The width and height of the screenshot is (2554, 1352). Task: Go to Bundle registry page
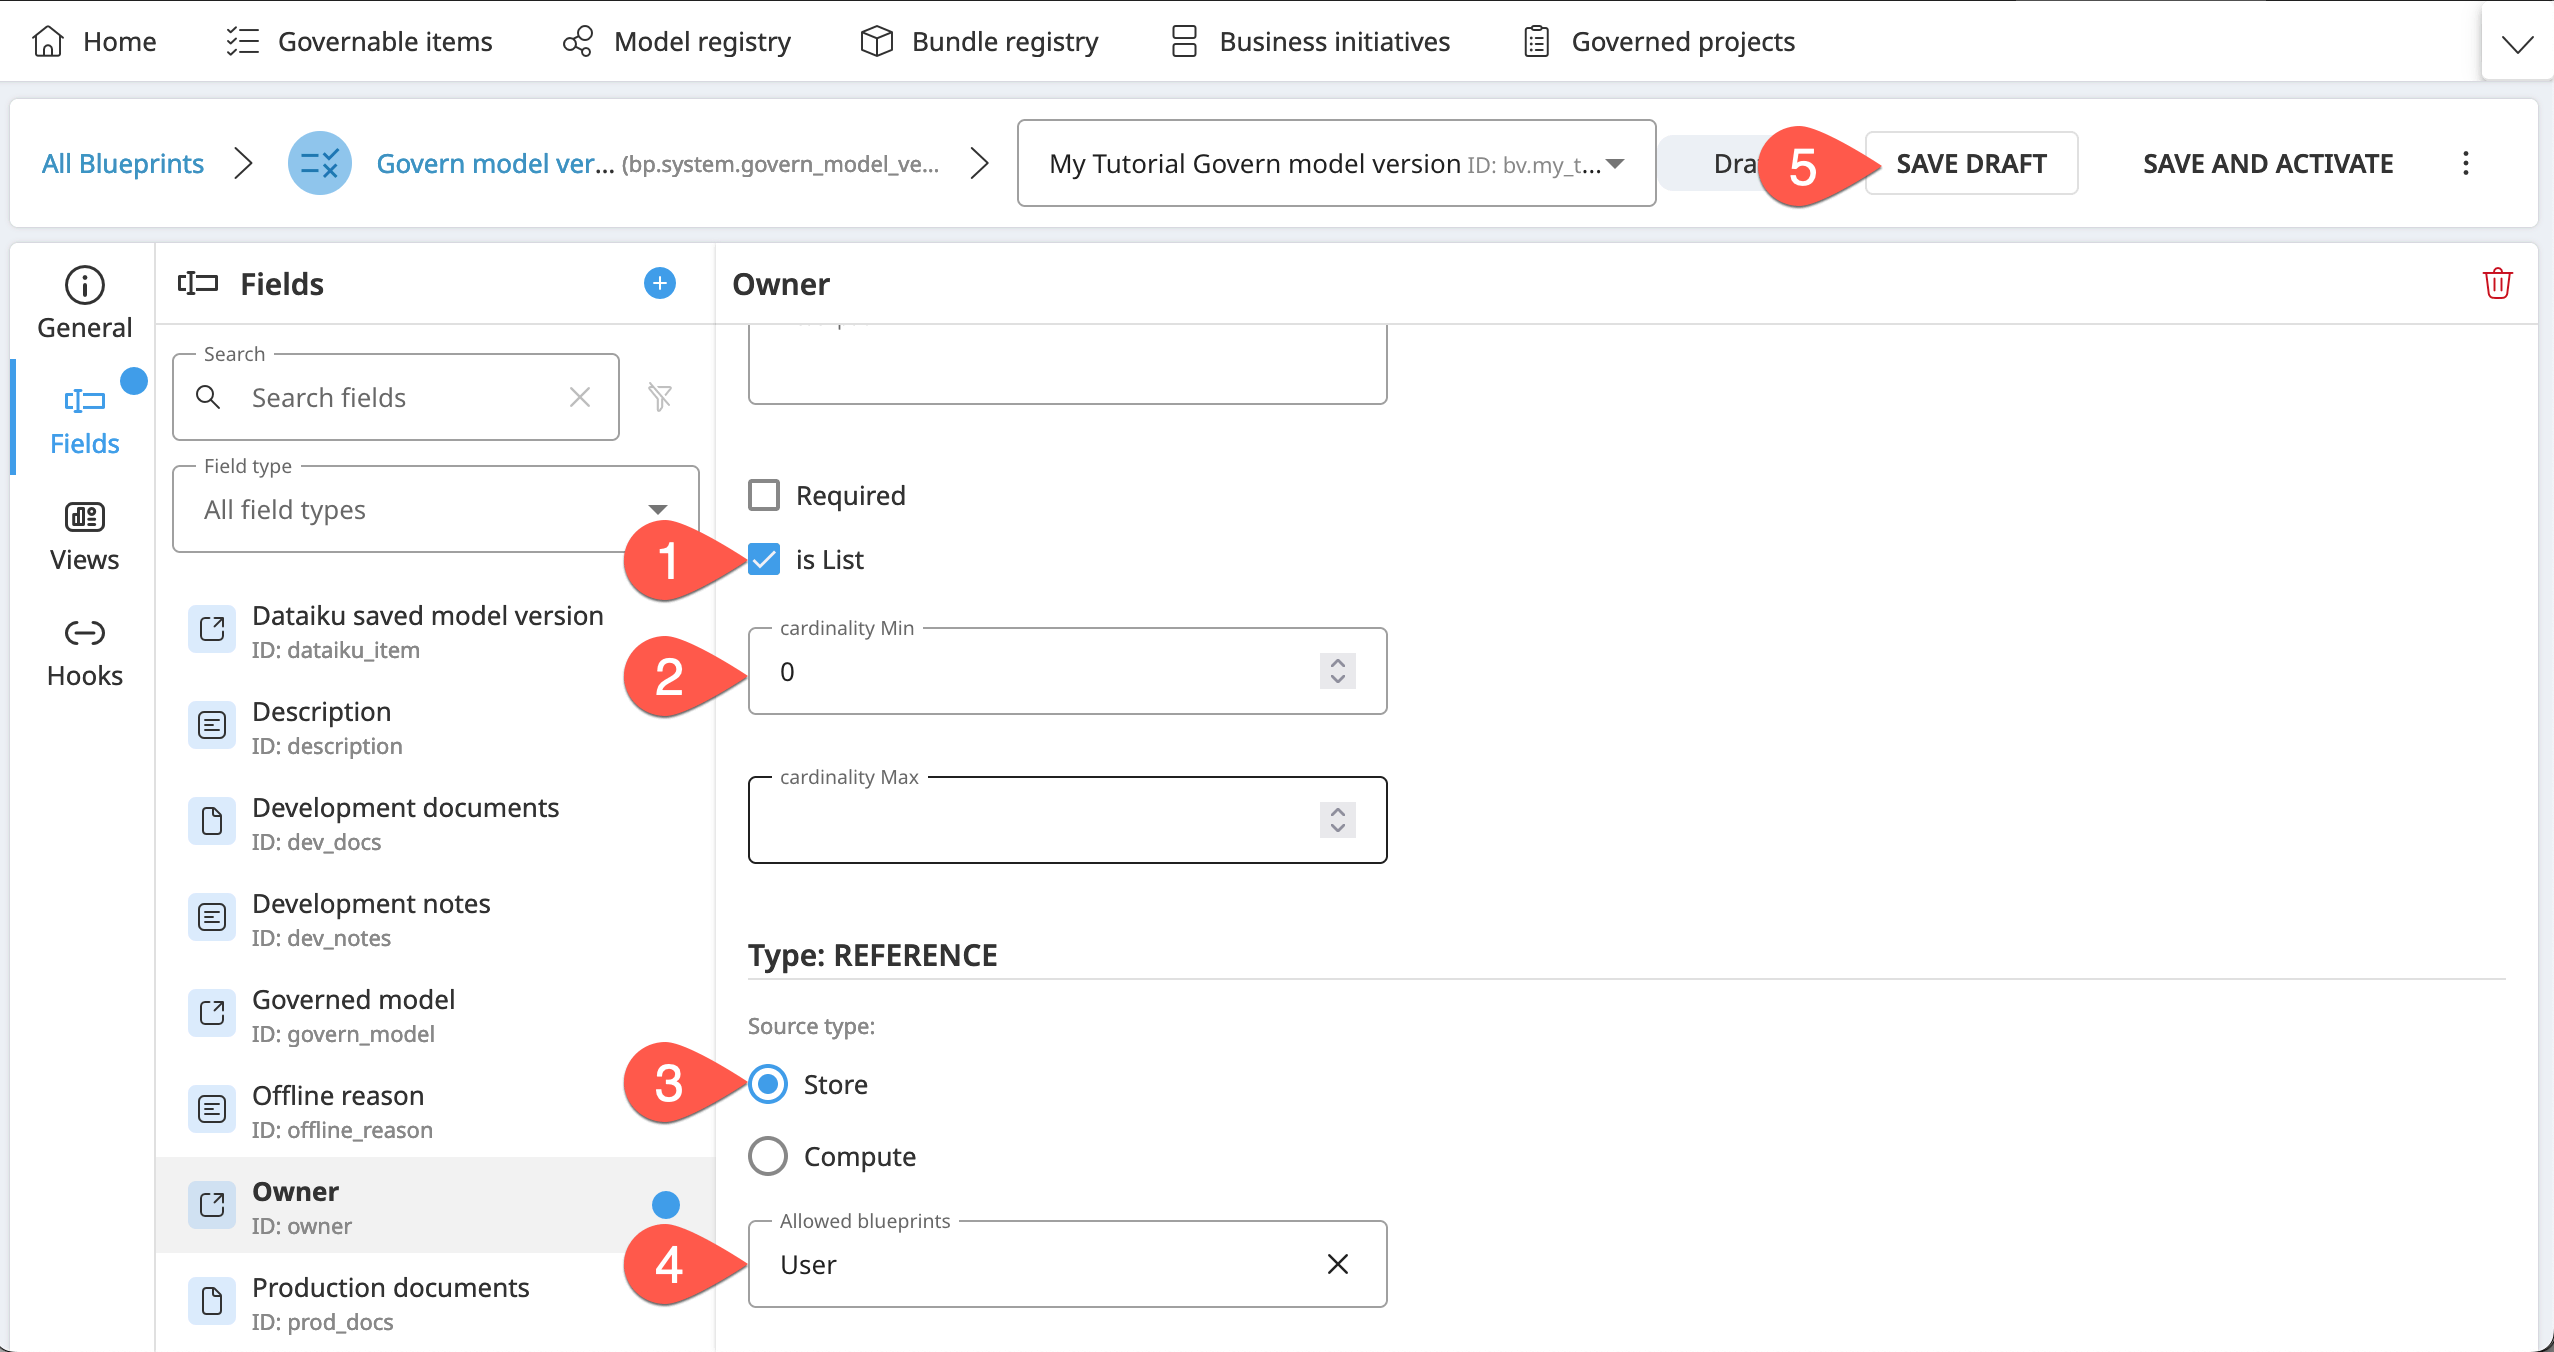pyautogui.click(x=979, y=41)
